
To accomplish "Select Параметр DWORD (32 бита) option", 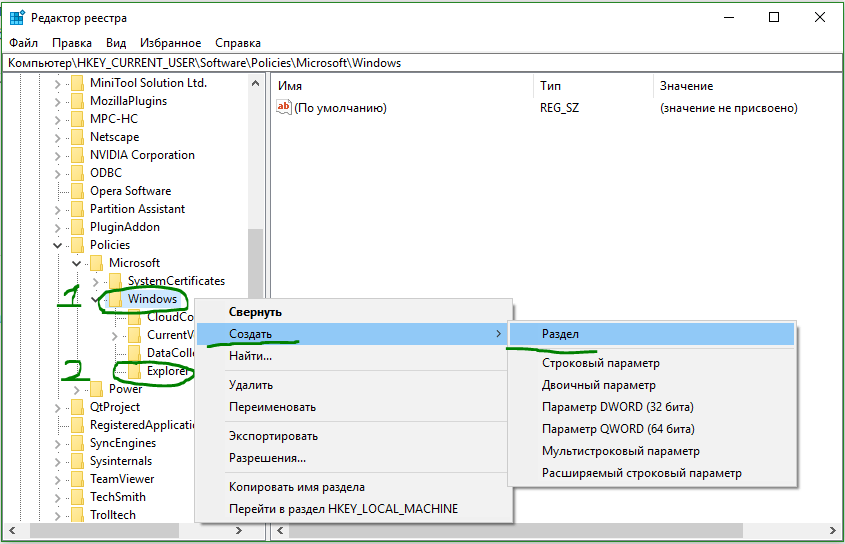I will [617, 407].
